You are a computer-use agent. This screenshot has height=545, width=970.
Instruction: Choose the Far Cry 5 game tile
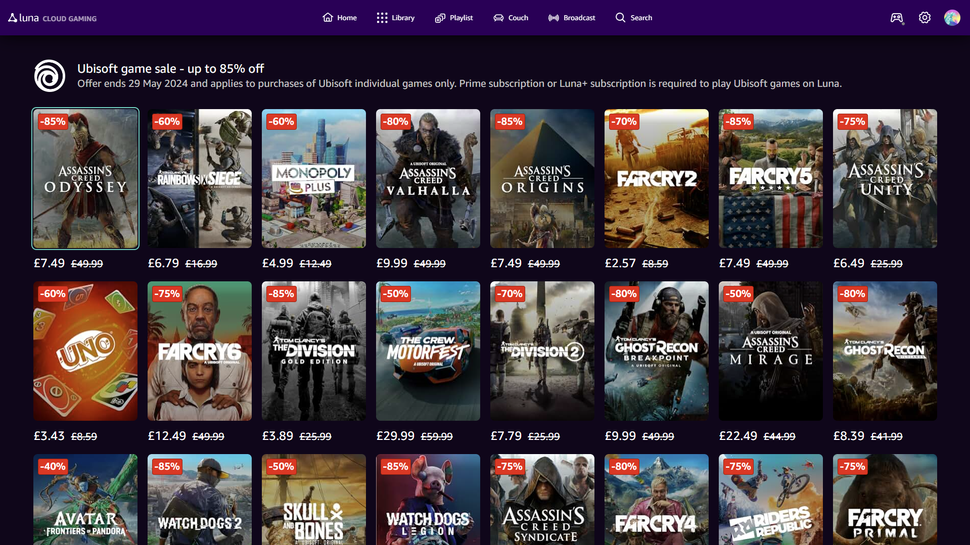pos(771,179)
